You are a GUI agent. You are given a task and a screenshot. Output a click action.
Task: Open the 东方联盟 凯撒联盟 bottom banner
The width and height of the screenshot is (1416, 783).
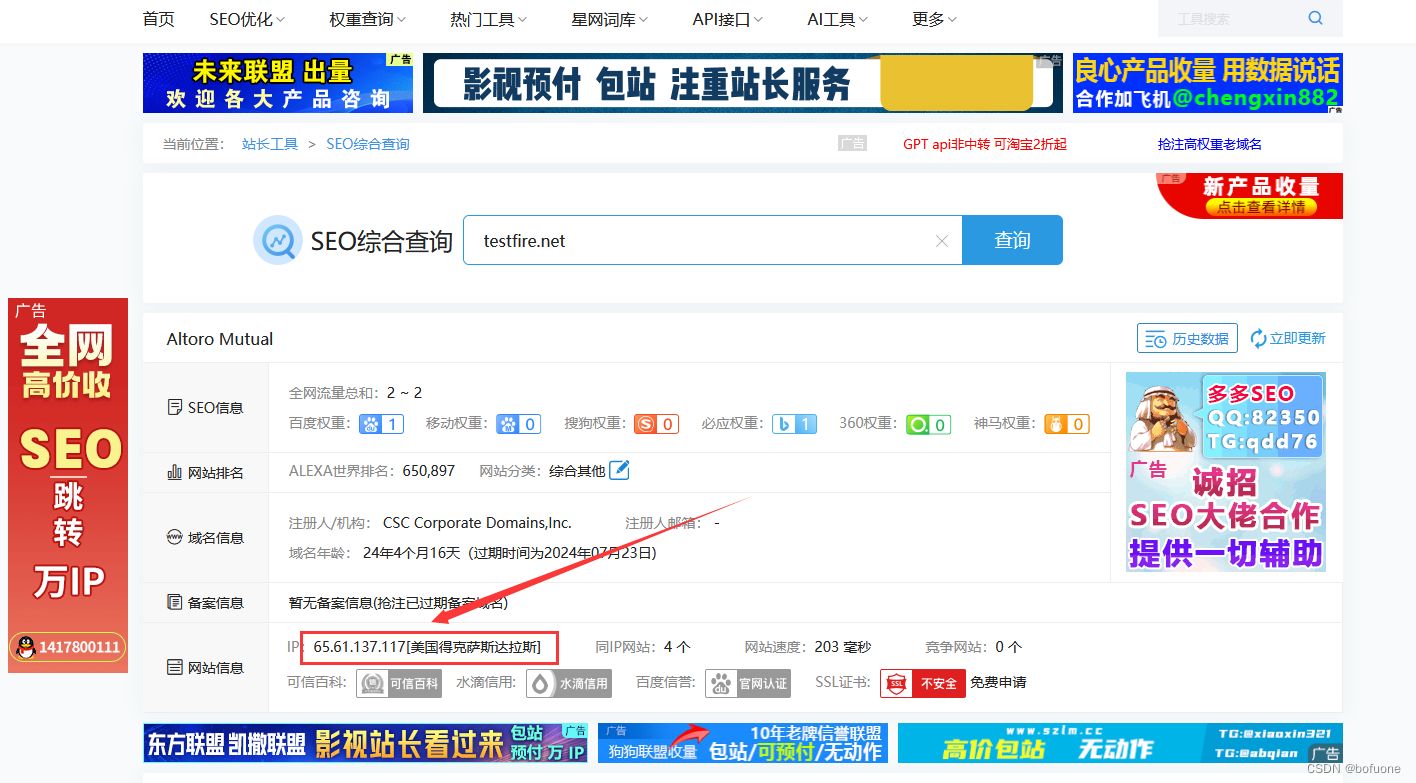[366, 743]
